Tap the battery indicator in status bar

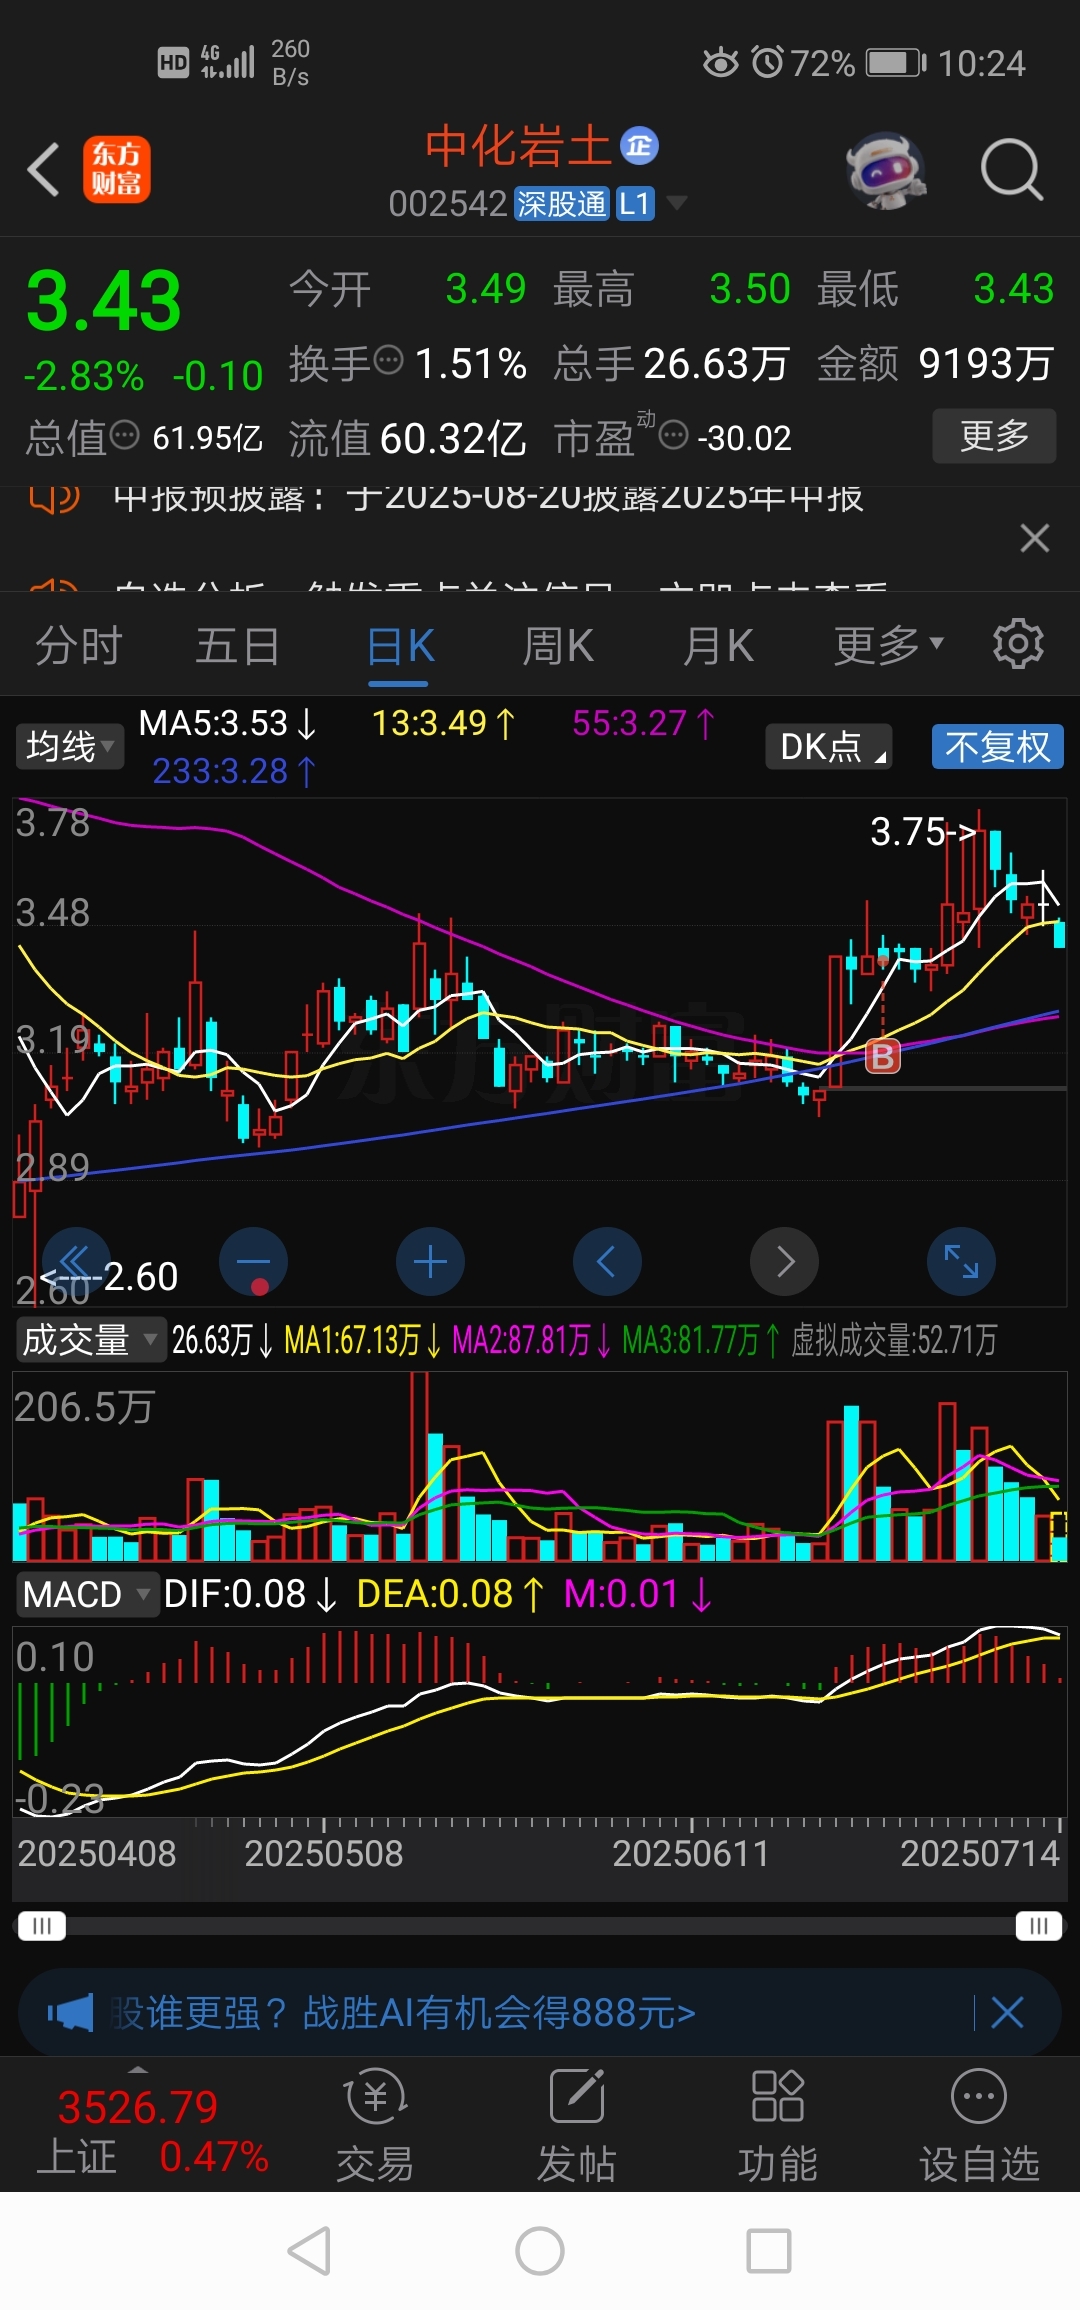tap(896, 63)
